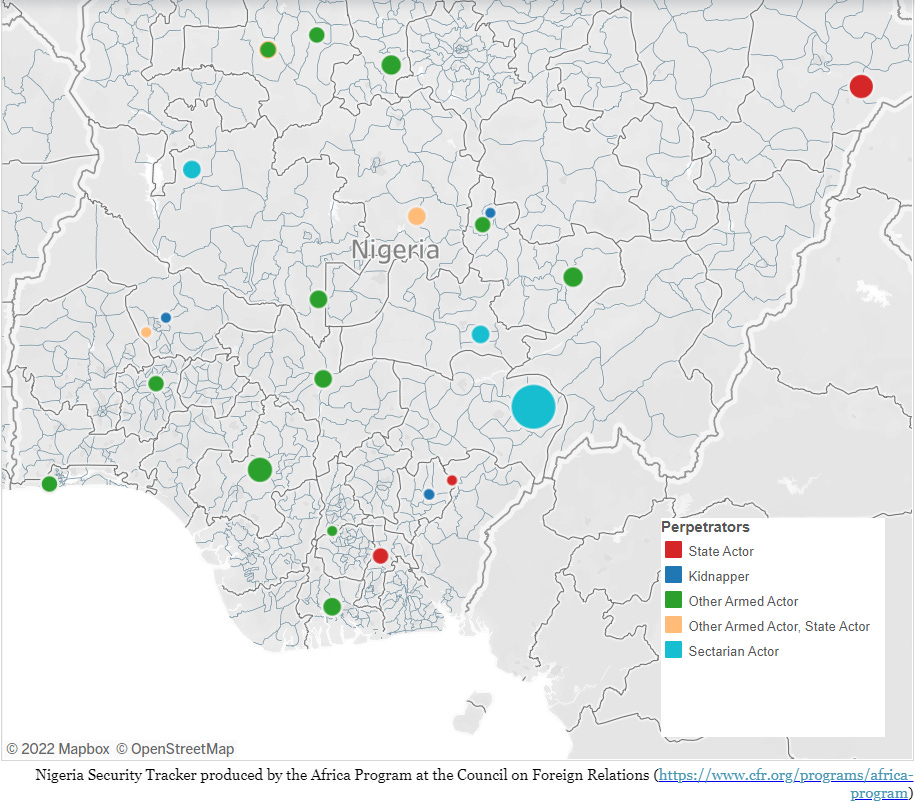Click the cyan marker in the northwest

coord(193,168)
